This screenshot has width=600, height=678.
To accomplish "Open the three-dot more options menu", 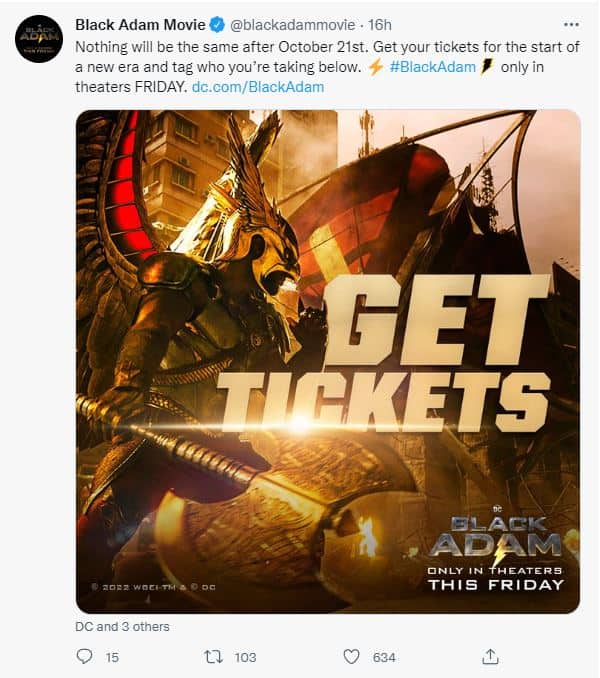I will pyautogui.click(x=571, y=25).
